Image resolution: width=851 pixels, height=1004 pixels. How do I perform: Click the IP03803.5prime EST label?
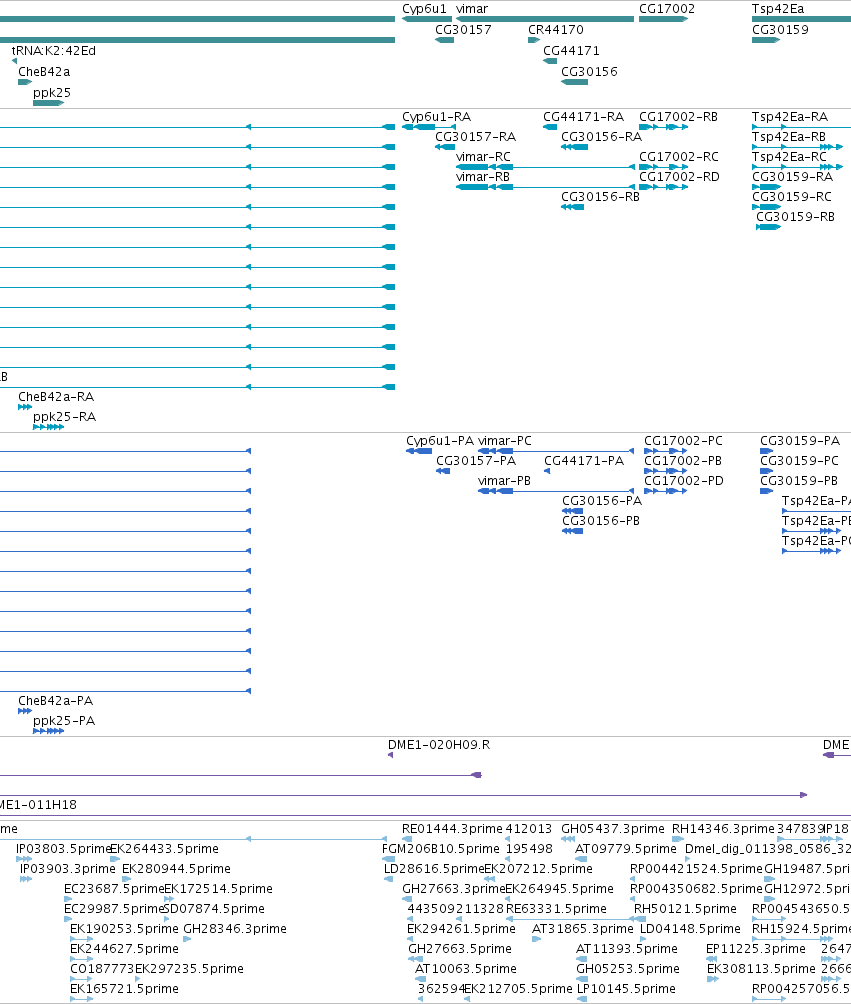(x=63, y=849)
